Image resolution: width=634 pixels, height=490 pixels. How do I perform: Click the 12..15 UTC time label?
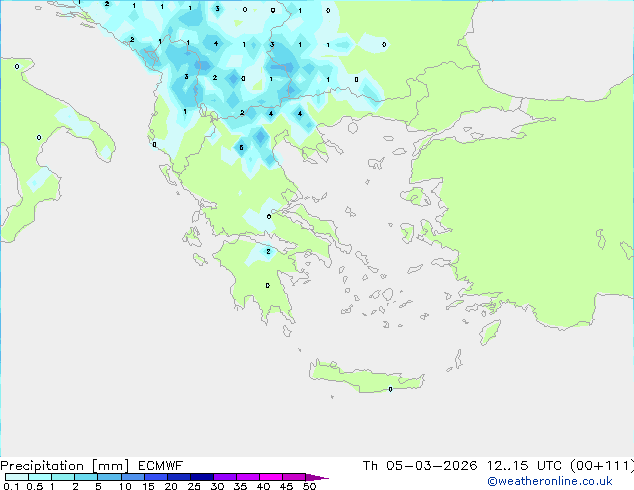point(524,466)
